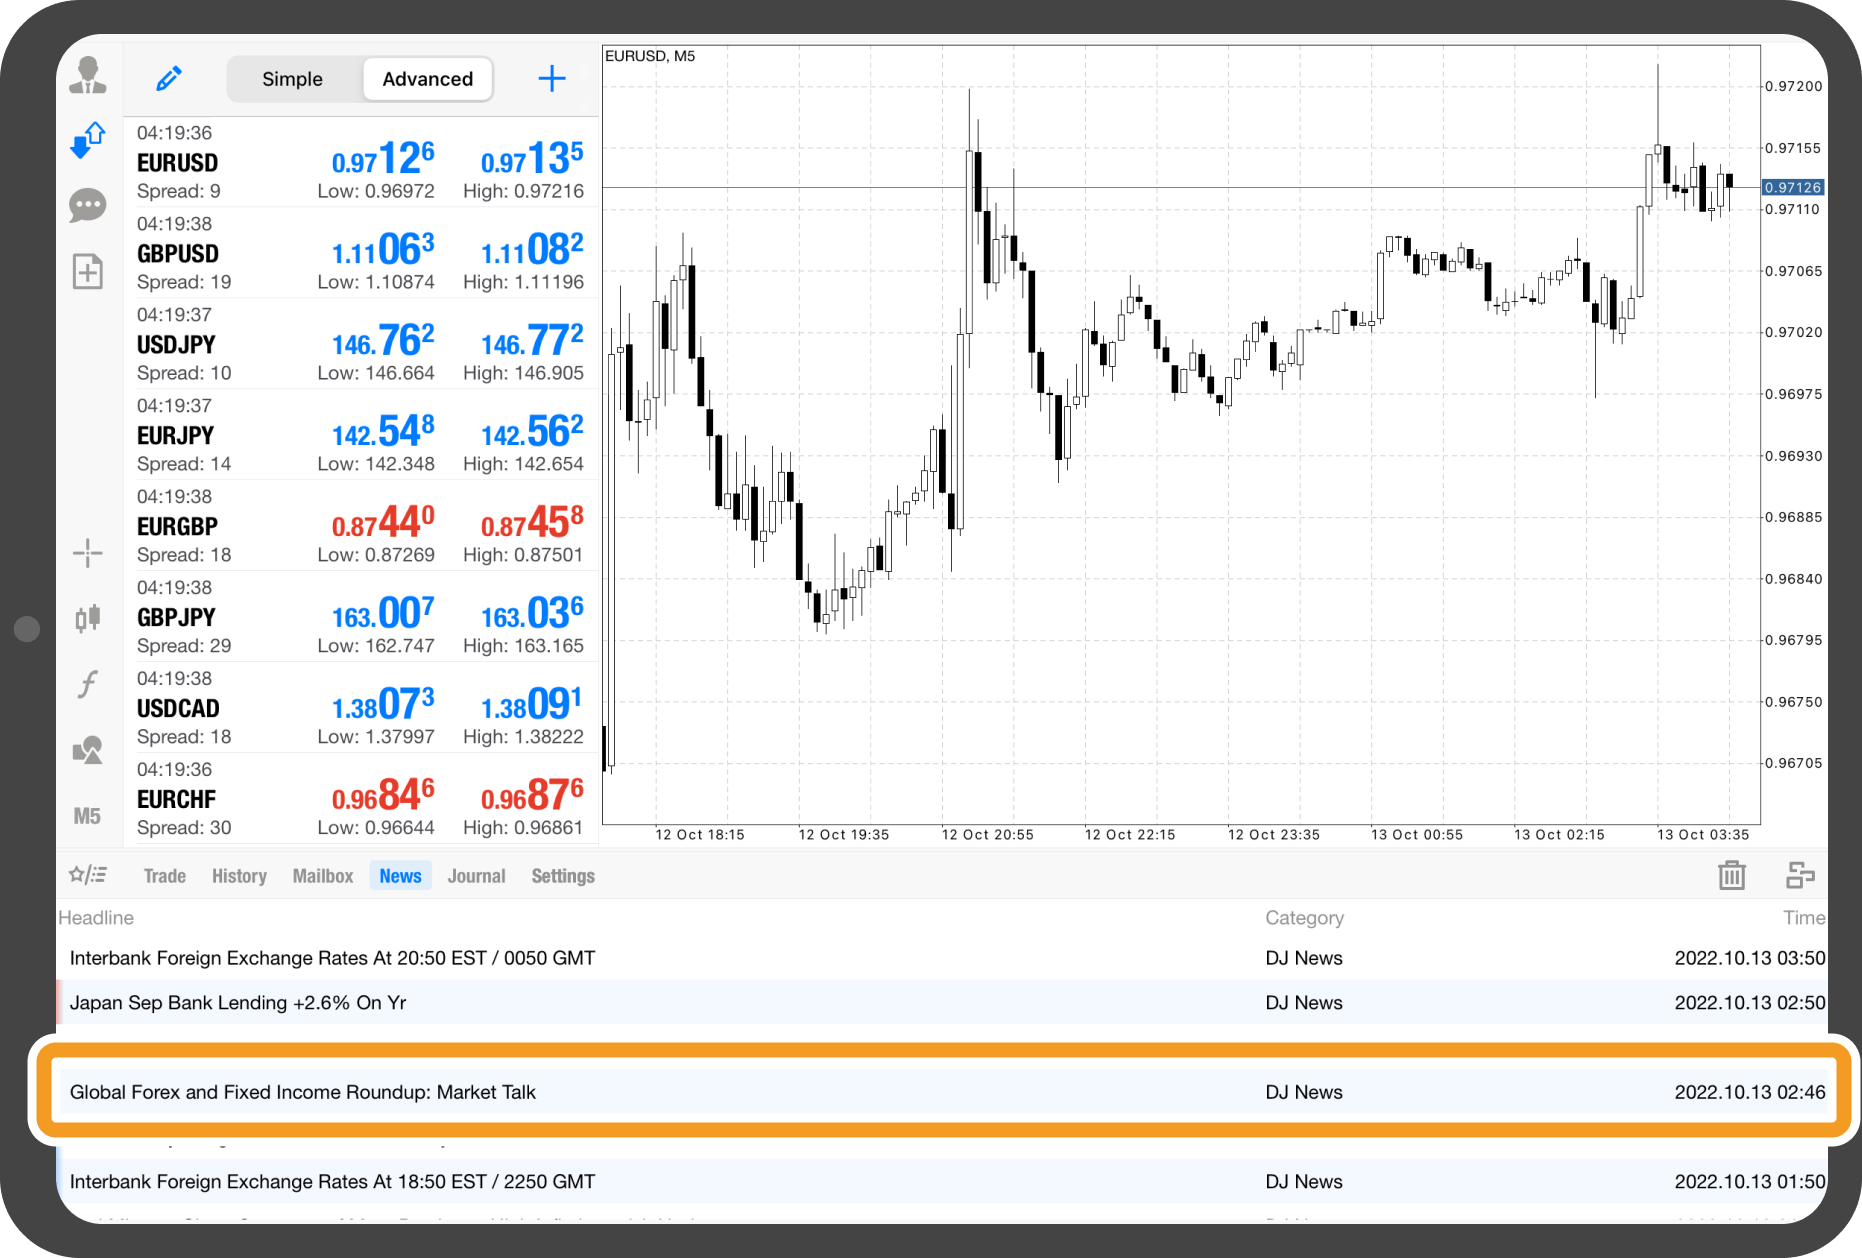
Task: Open the candlestick chart type icon
Action: 88,618
